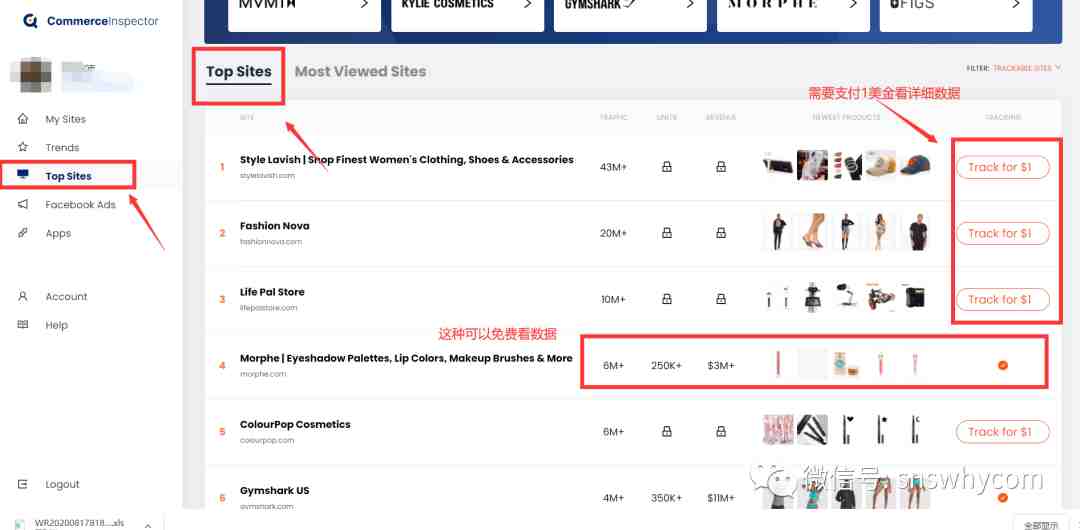This screenshot has height=530, width=1080.
Task: Click Fashion Nova black t-shirt product thumbnail
Action: pyautogui.click(x=915, y=232)
